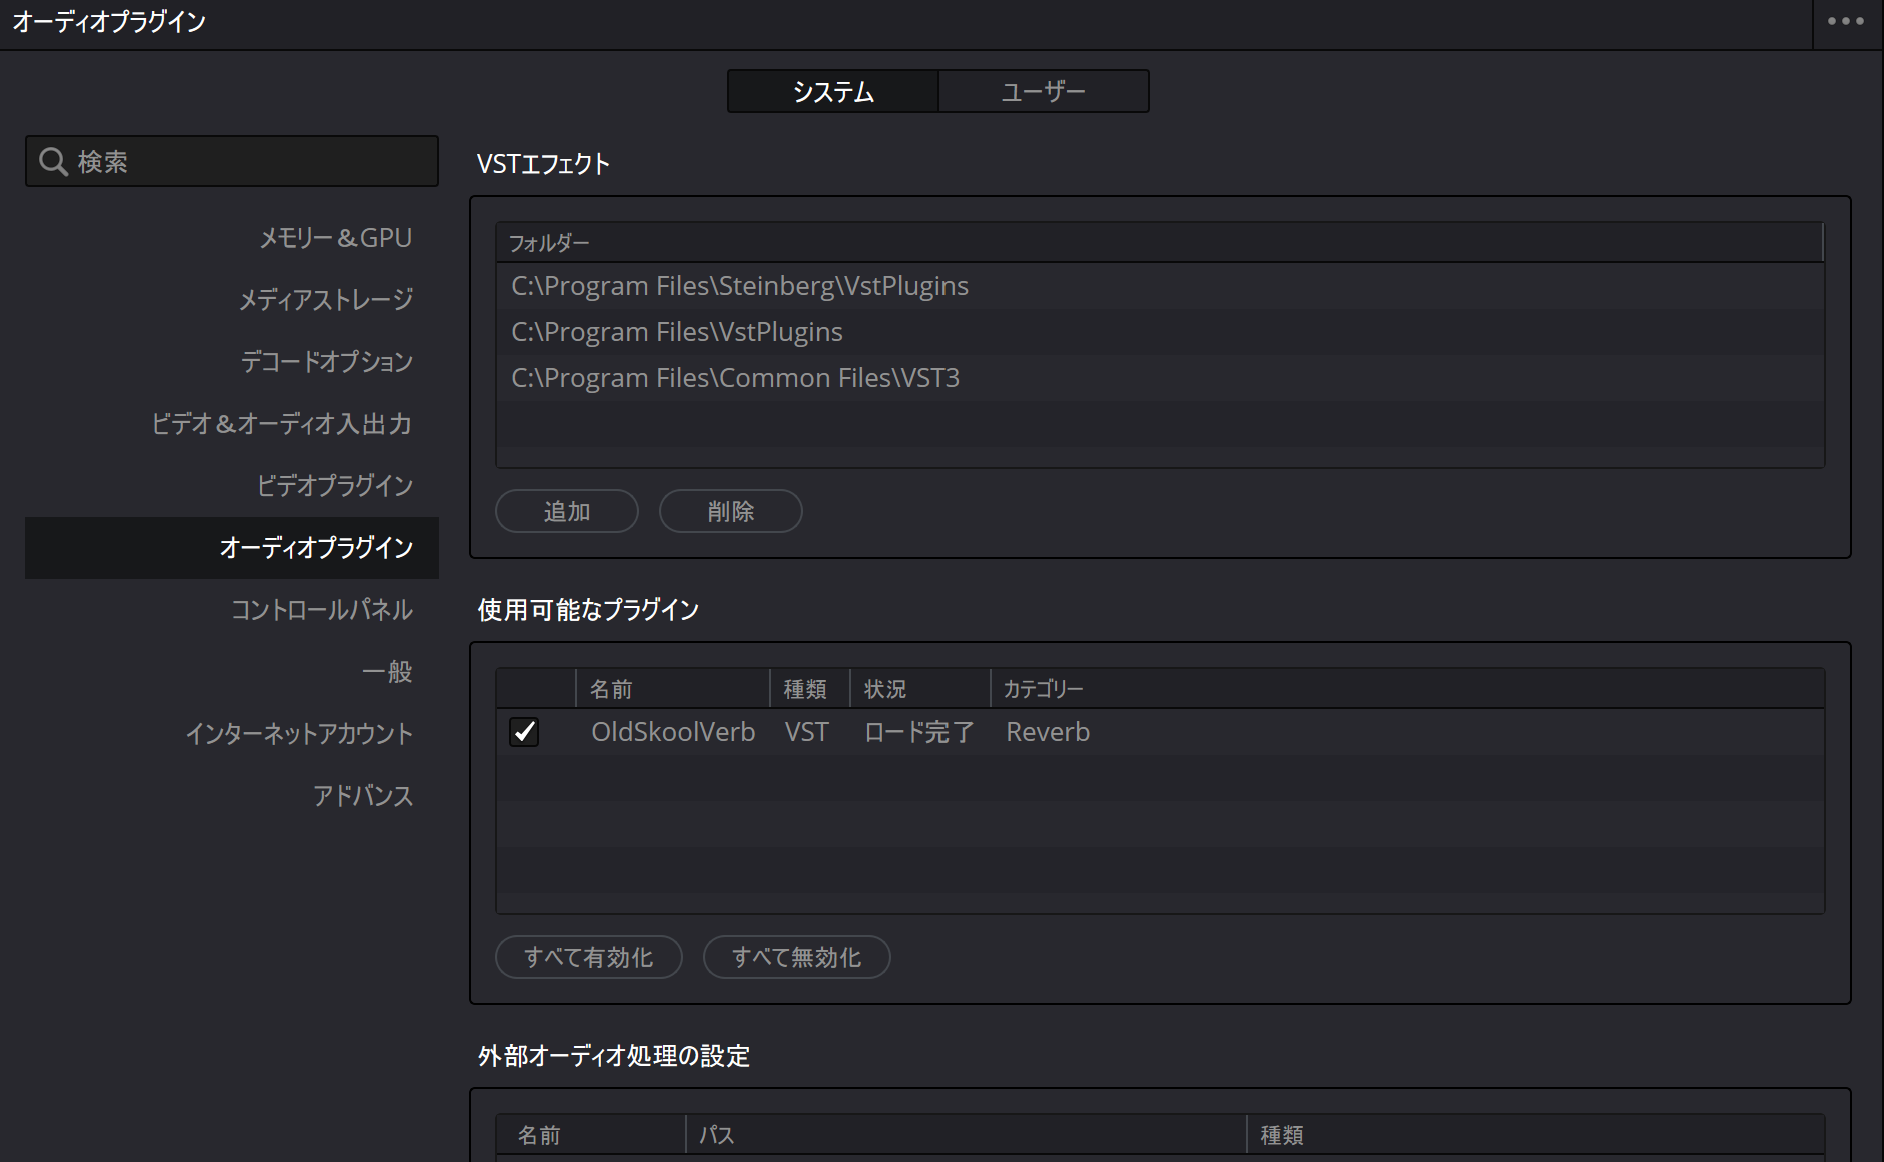1884x1162 pixels.
Task: Sort plugins by 名前 column header
Action: tap(673, 689)
